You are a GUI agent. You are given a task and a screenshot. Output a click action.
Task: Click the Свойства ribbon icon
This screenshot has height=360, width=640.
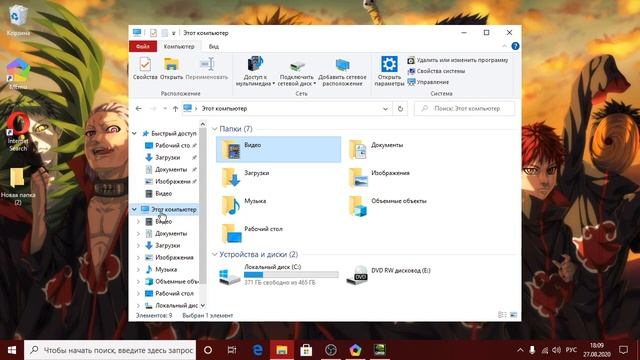145,64
